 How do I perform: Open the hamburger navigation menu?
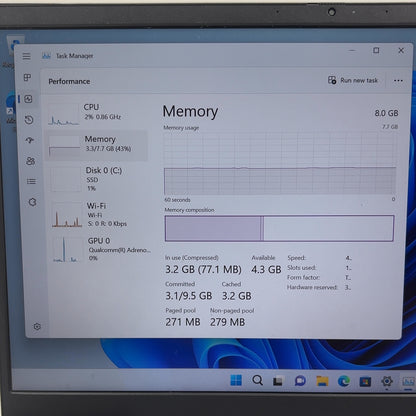pos(27,56)
